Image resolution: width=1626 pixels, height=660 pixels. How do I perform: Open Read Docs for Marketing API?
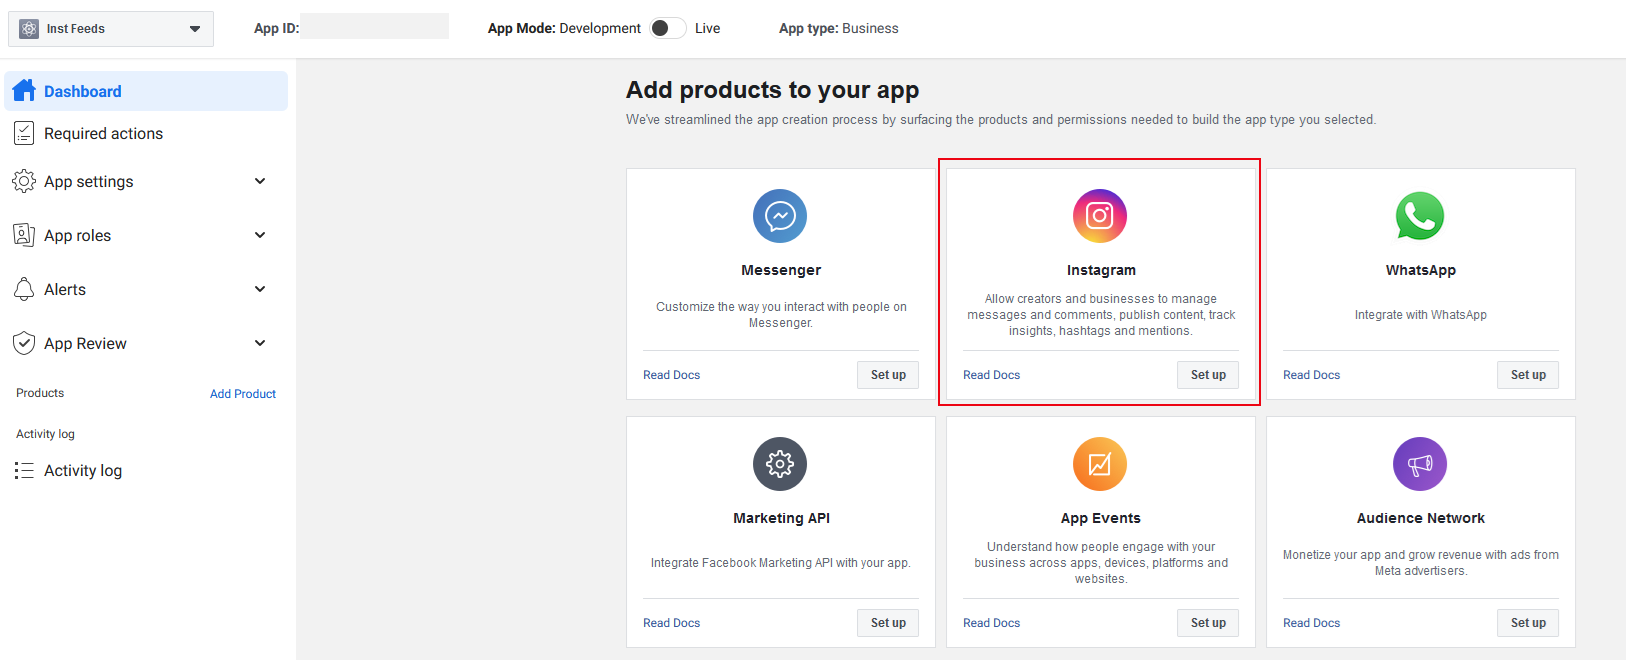671,623
